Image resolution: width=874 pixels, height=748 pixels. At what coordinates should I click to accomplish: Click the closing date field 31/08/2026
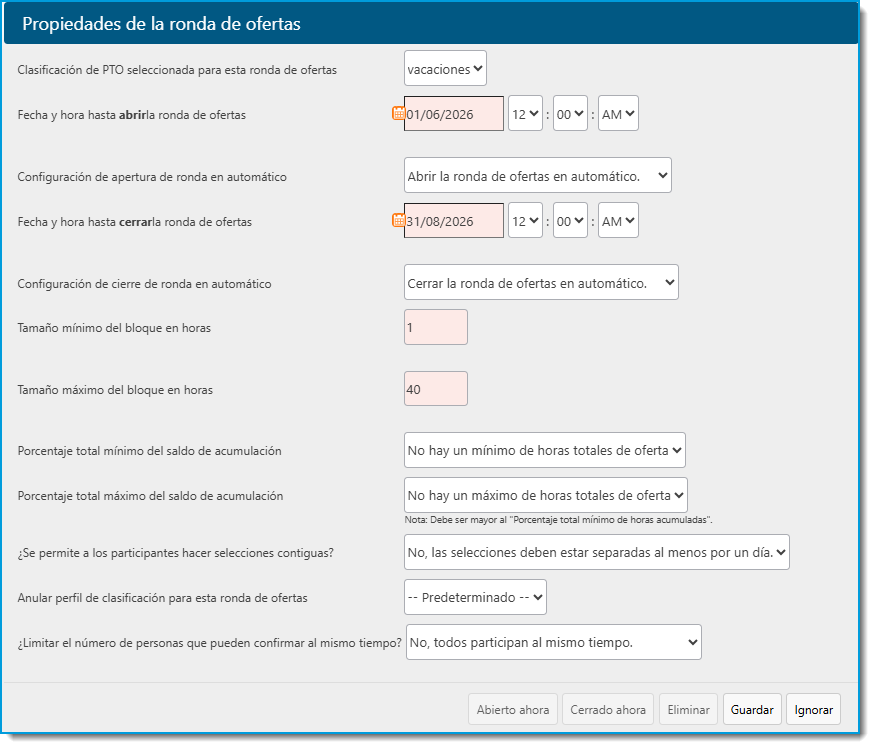coord(454,221)
